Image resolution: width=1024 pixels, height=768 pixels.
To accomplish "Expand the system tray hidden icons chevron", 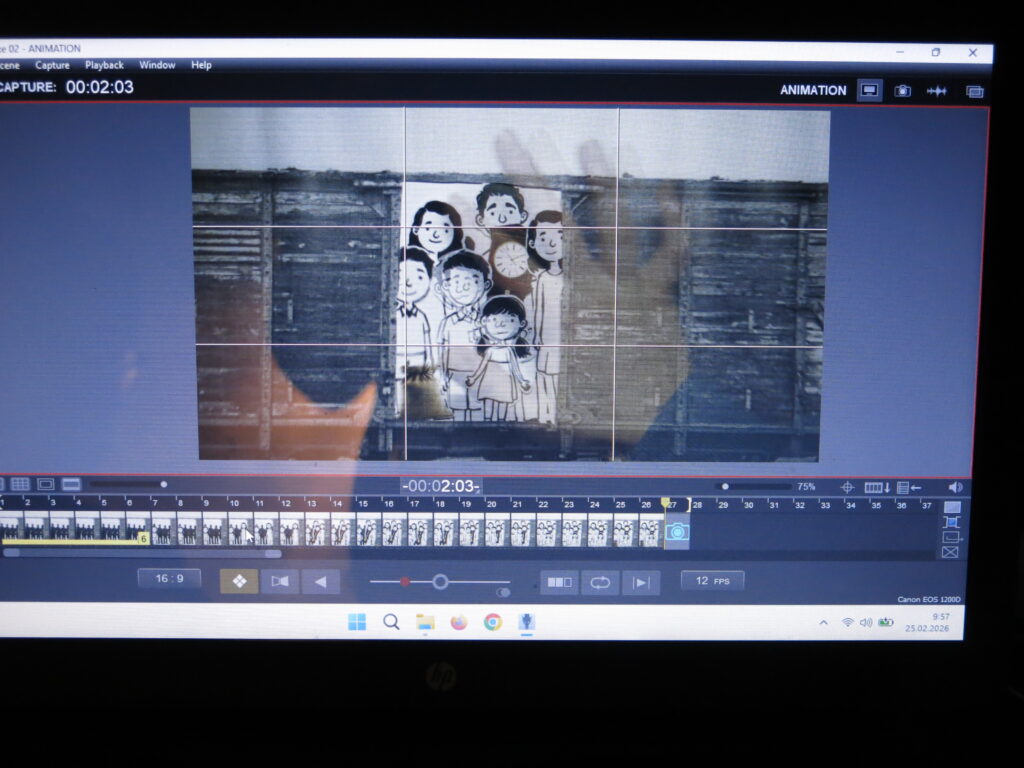I will click(823, 622).
